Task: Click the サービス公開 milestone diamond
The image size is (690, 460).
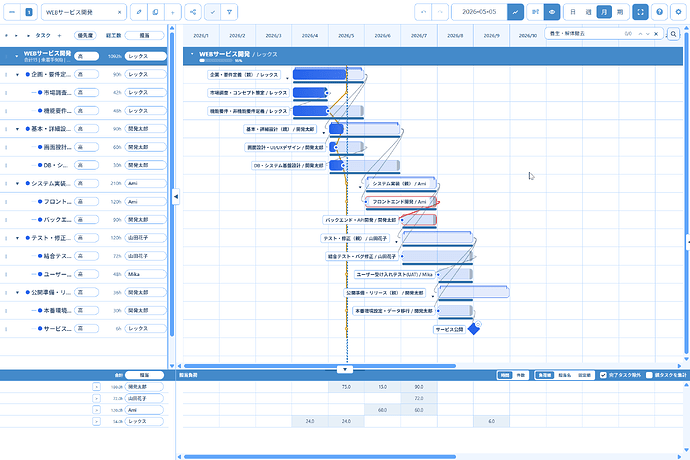Action: tap(473, 329)
